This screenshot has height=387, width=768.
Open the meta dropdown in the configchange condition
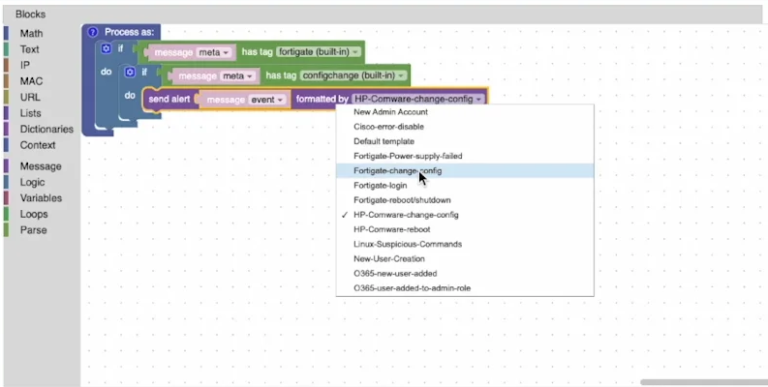[238, 76]
